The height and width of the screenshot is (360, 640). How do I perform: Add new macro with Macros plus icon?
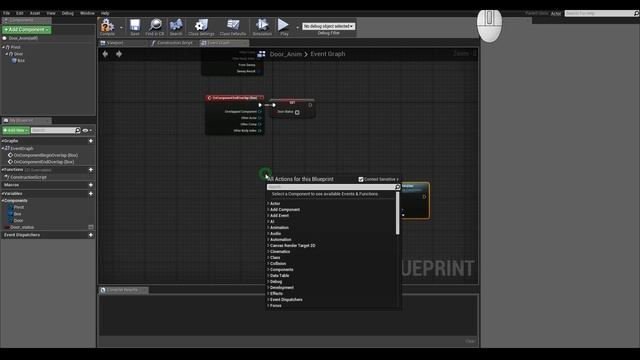91,185
